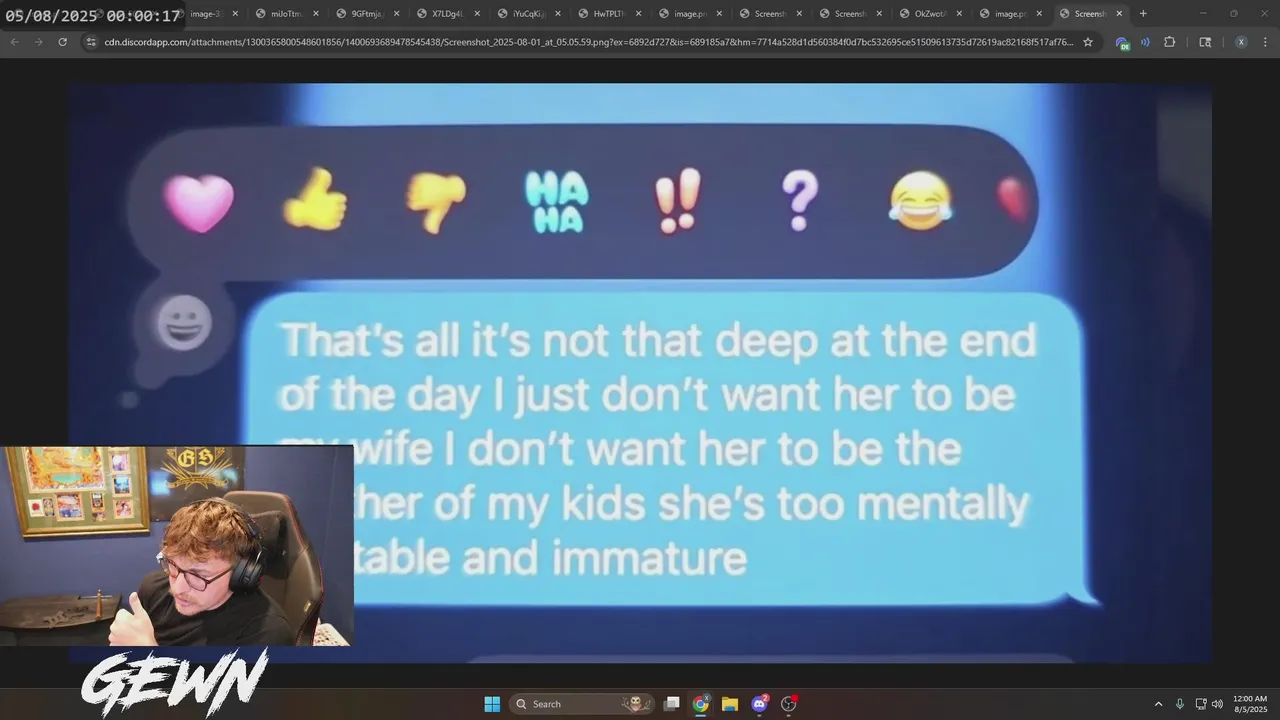Open File Explorer from the taskbar
The image size is (1280, 720).
coord(730,704)
